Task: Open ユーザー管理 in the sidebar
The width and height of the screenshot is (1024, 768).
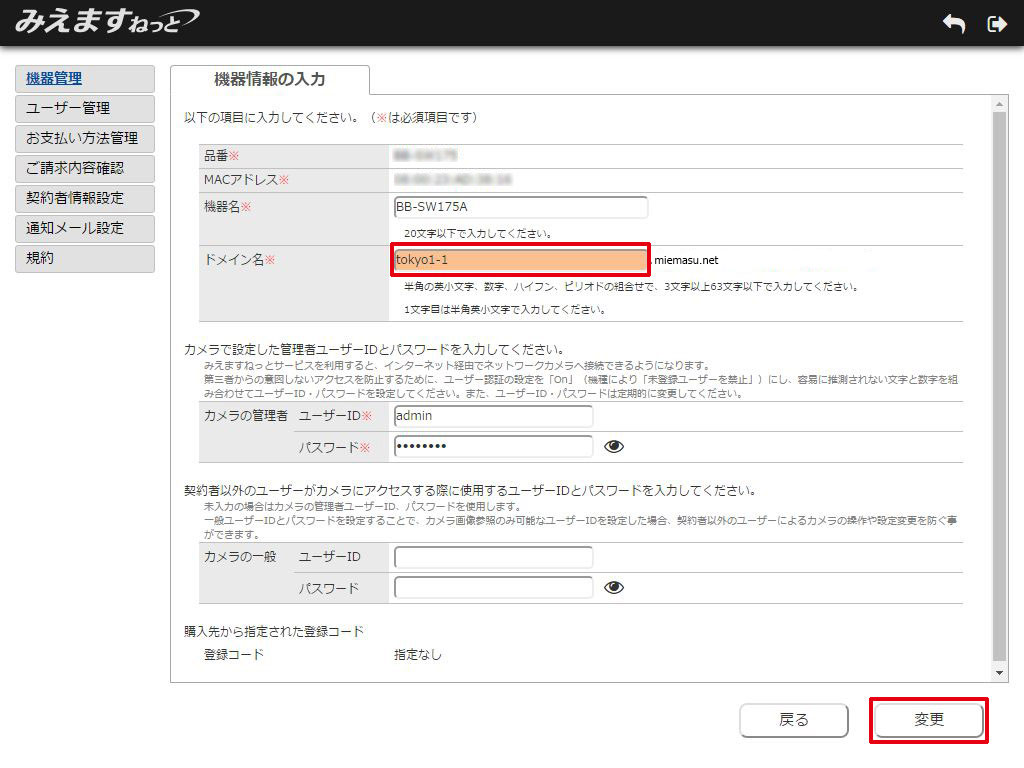Action: (x=85, y=109)
